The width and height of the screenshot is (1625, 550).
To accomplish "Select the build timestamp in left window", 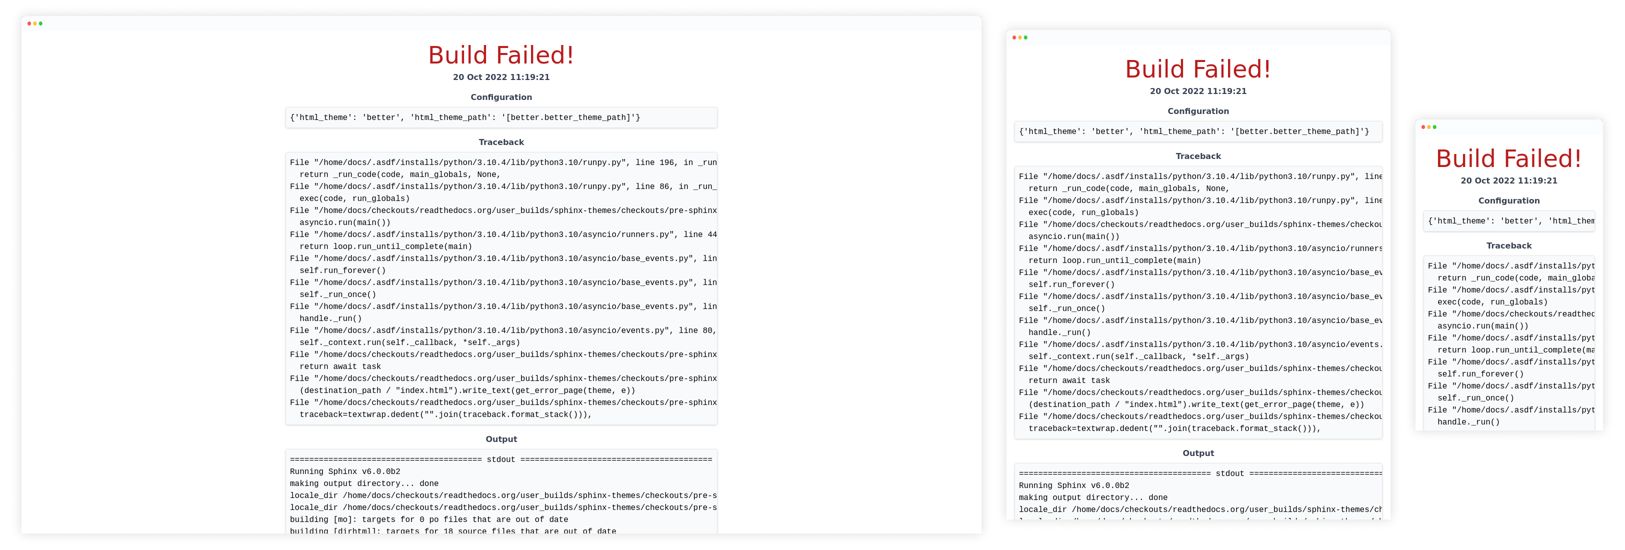I will 501,77.
